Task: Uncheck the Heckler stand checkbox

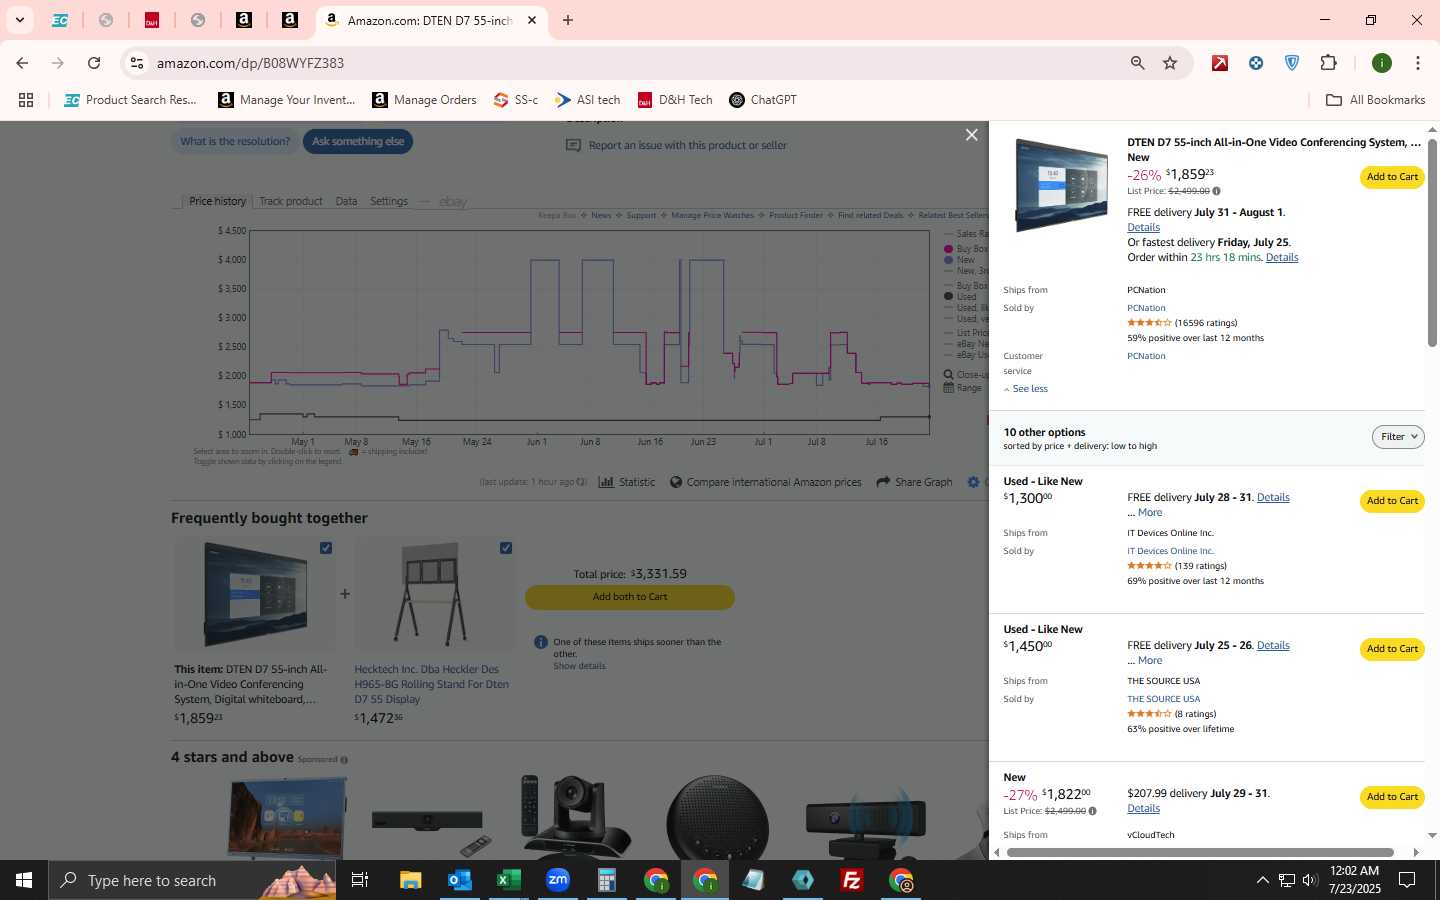Action: tap(506, 548)
